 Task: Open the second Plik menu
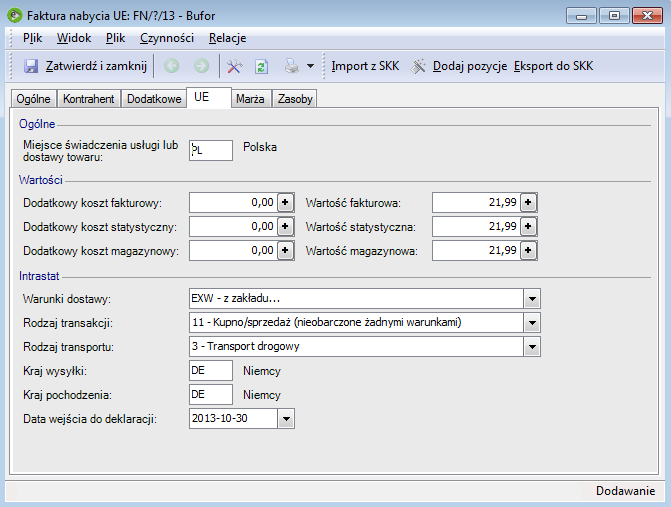pyautogui.click(x=116, y=38)
